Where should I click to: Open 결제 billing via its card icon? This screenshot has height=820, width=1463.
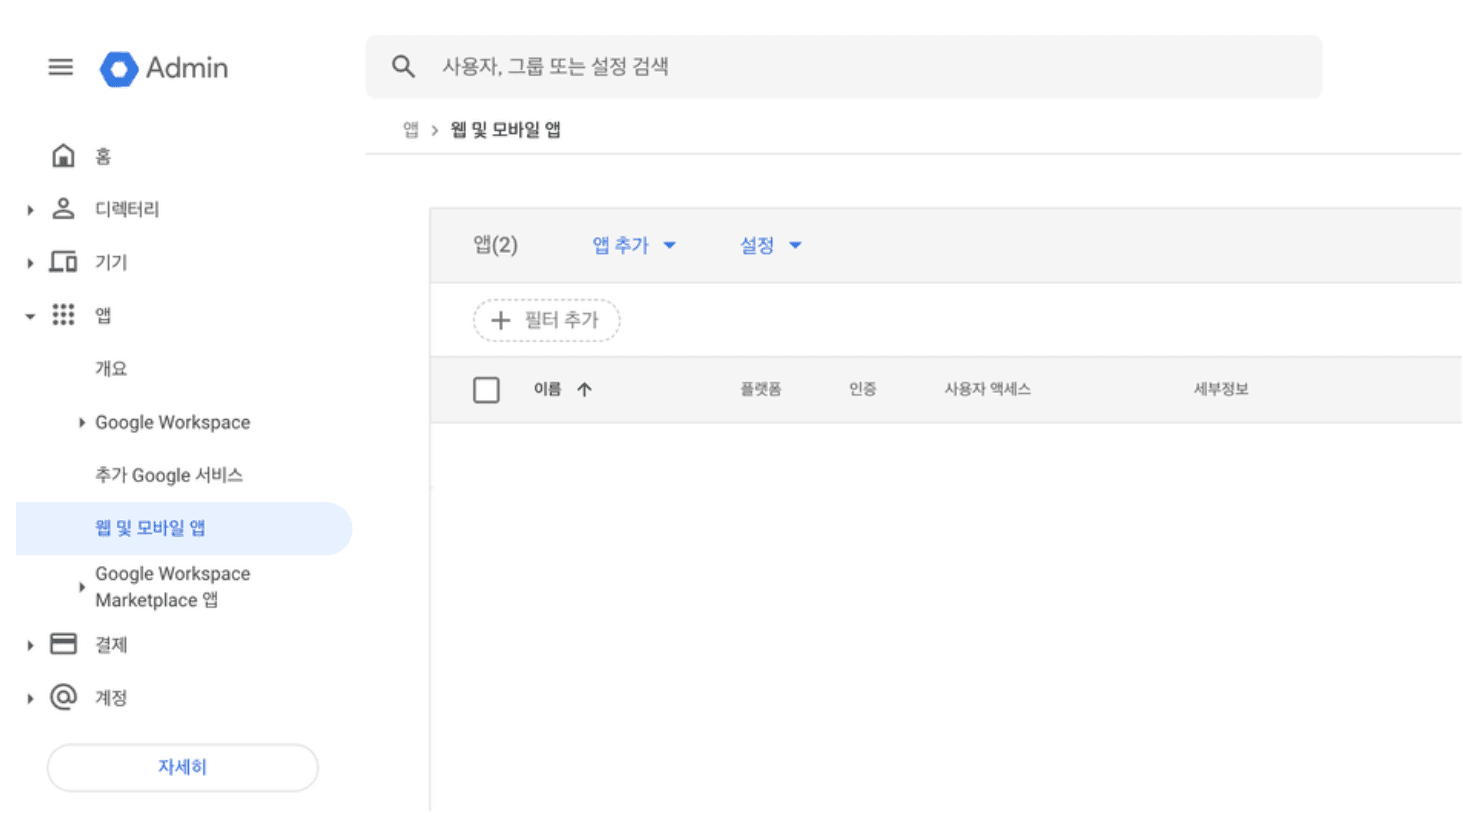click(62, 644)
